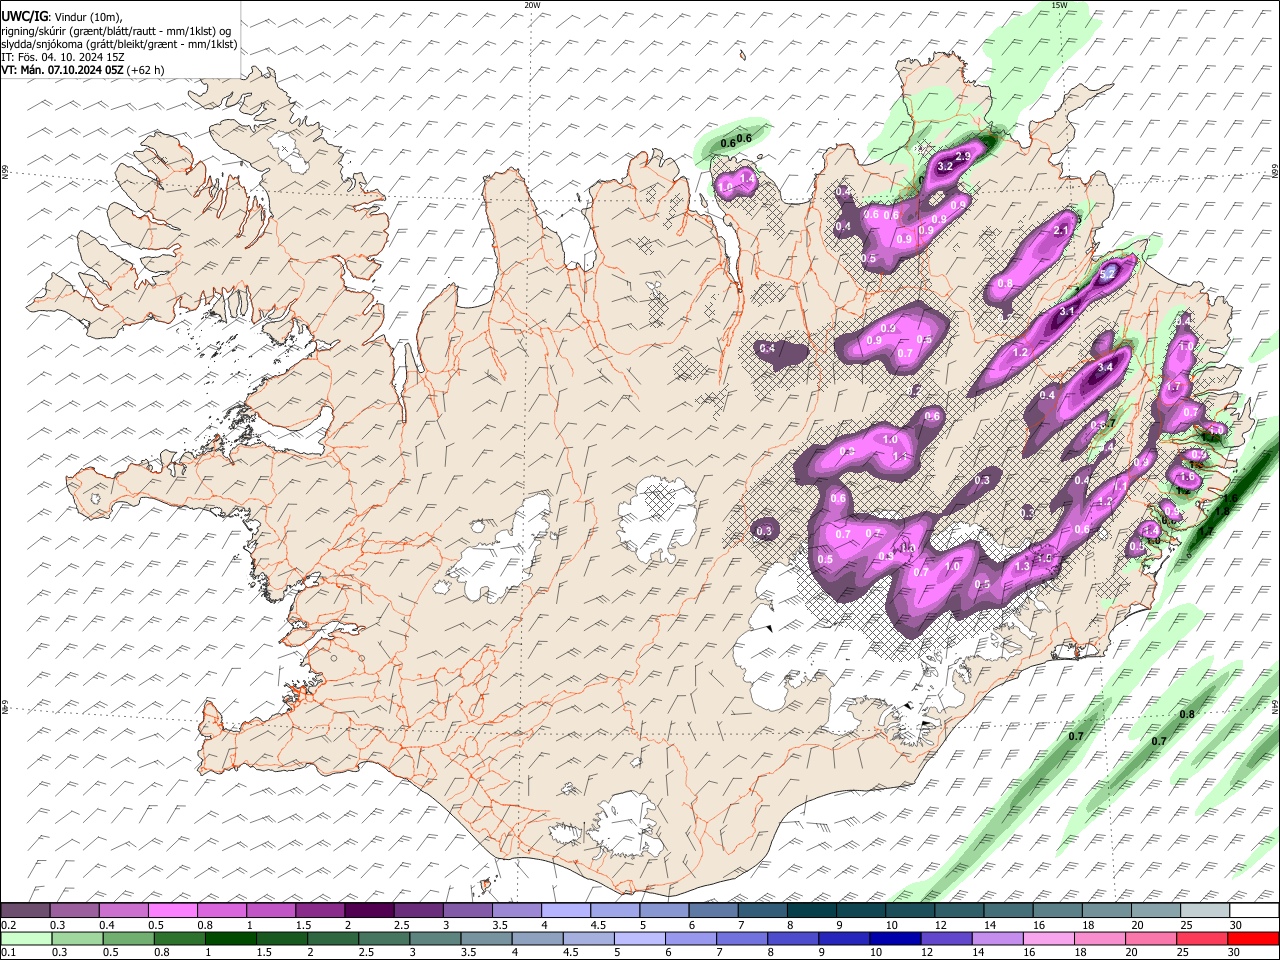Click the dark purple 0.2 swatch in upper legend
This screenshot has width=1280, height=960.
25,911
